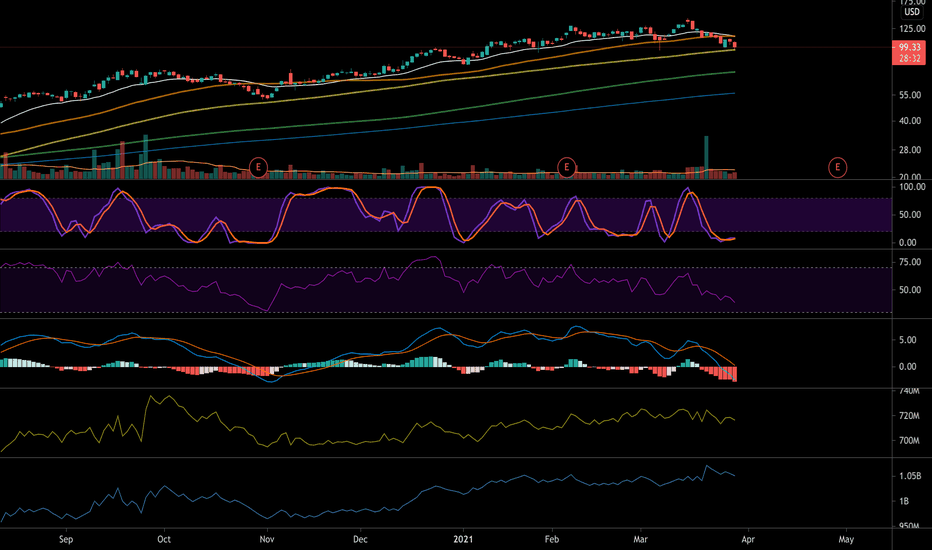Click the 40.00 price axis label

point(909,121)
